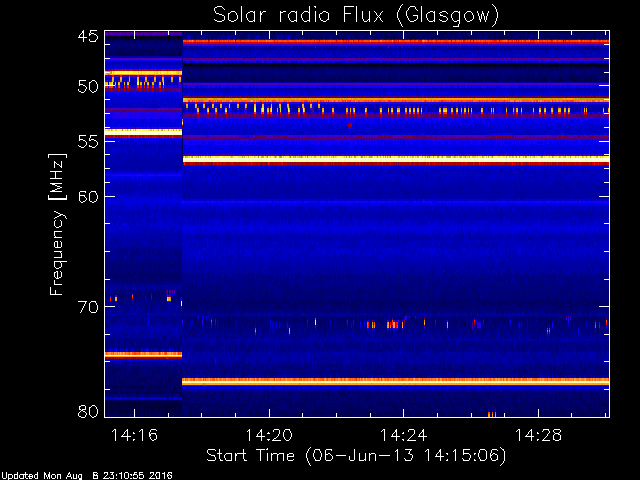Image resolution: width=640 pixels, height=480 pixels.
Task: Click the '14:20' time tick label
Action: (x=269, y=435)
